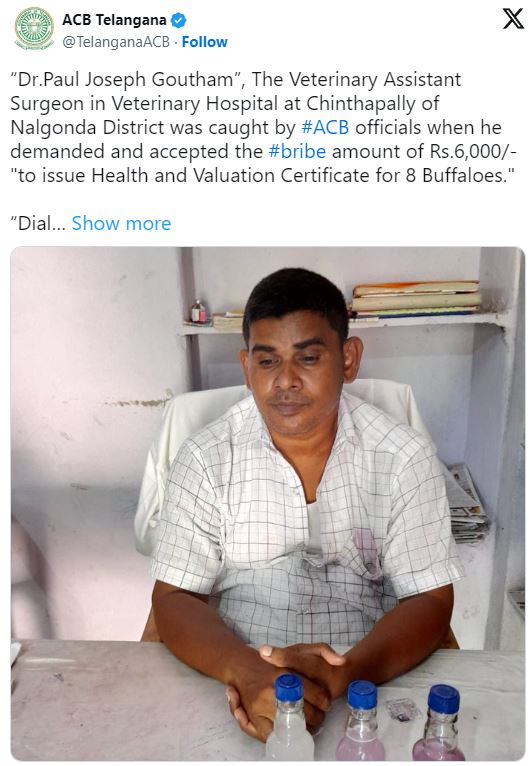Click the truncated "Dial…" text
531x766 pixels.
pos(38,223)
